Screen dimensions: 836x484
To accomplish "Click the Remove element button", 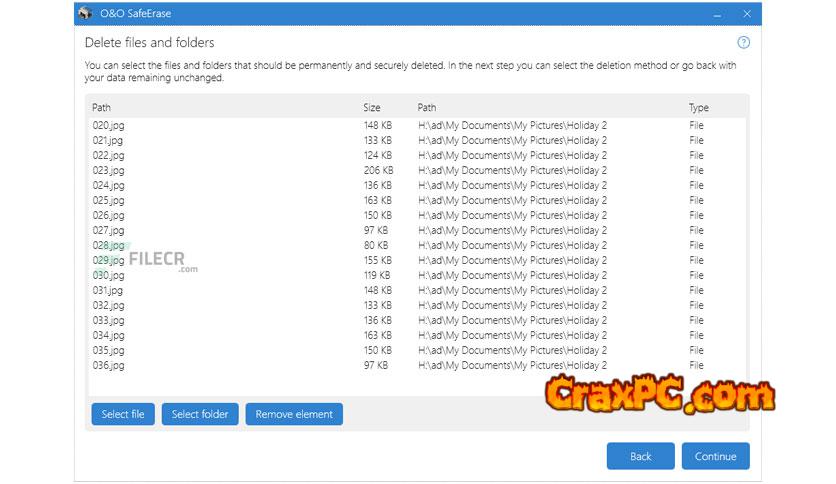I will pos(294,414).
